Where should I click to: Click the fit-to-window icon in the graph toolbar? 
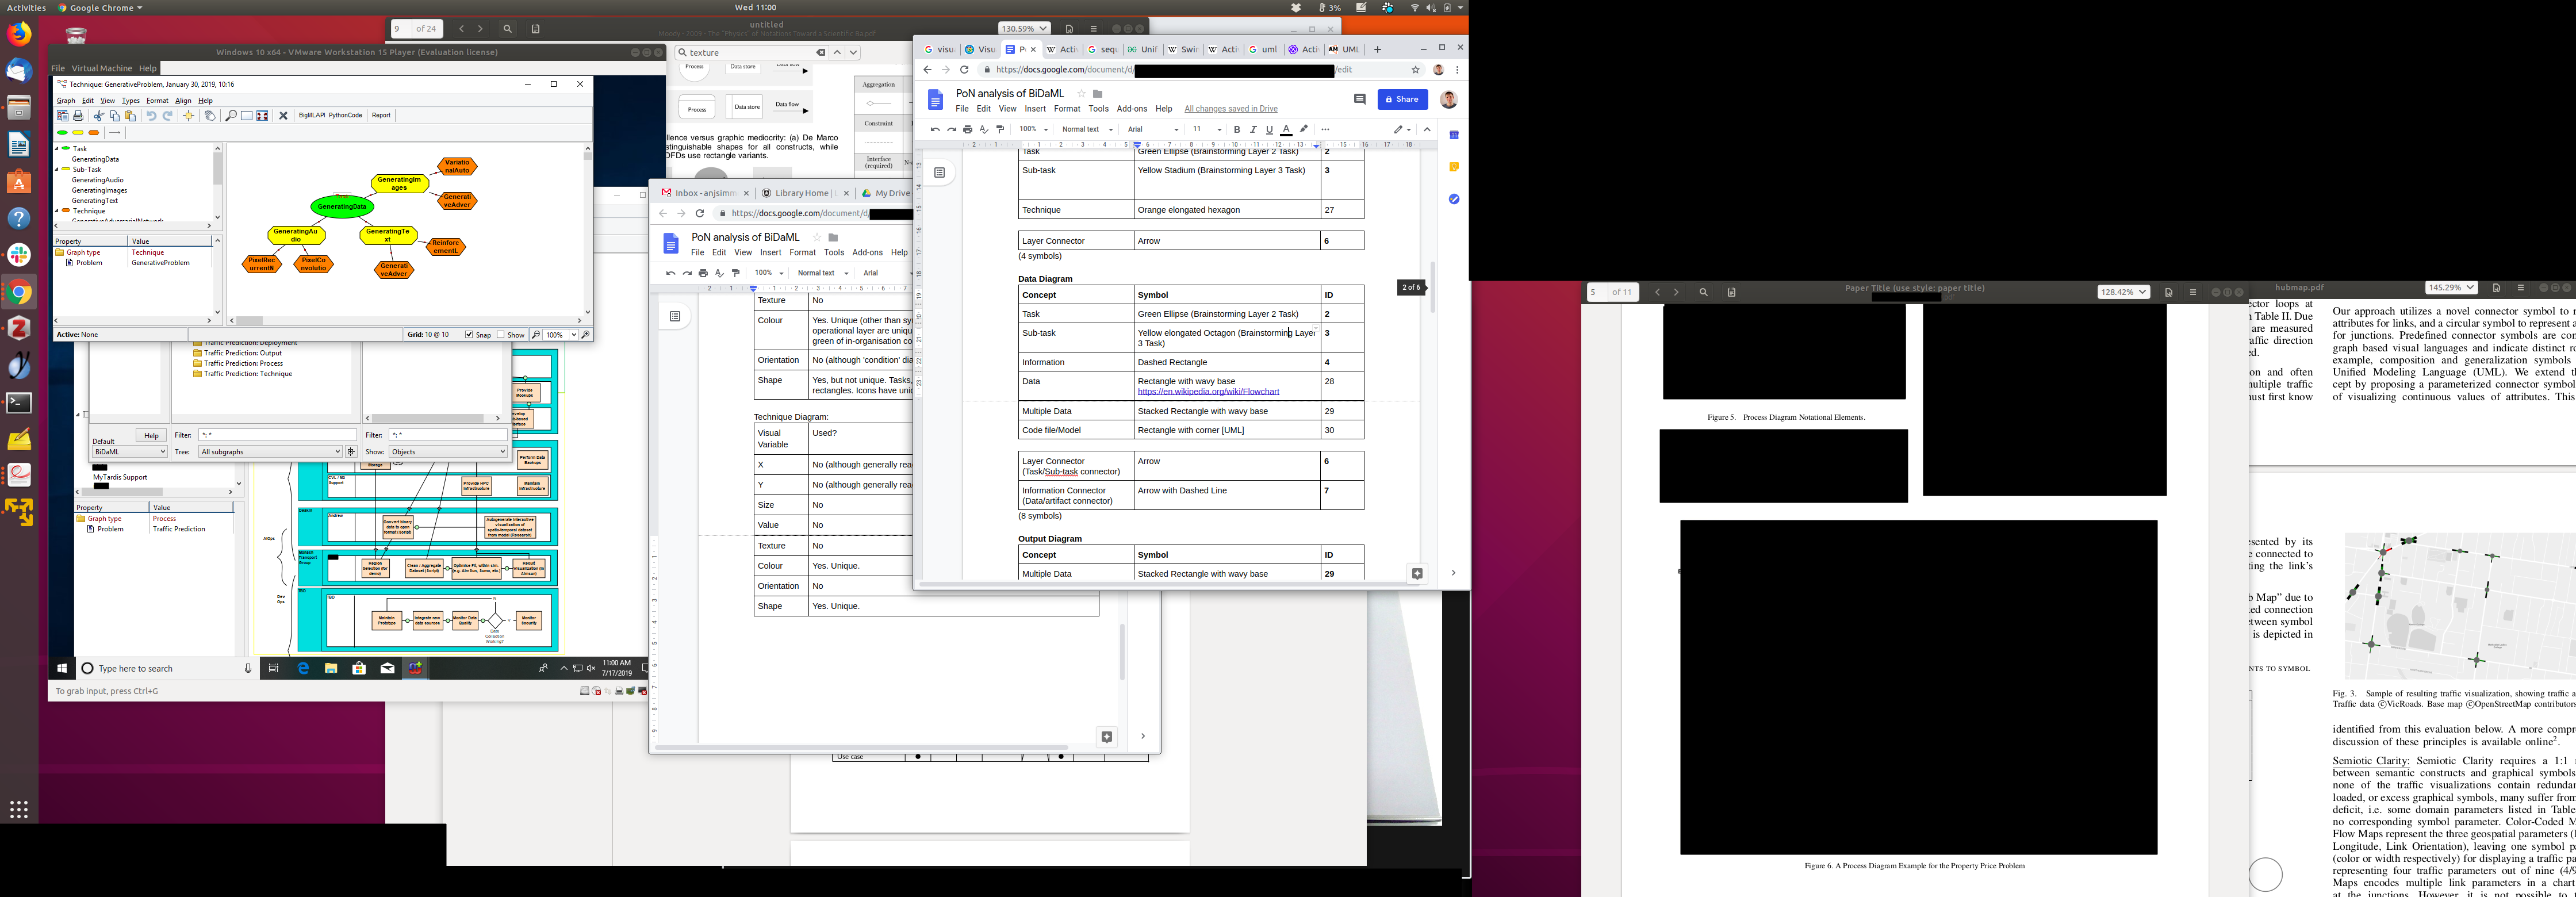(x=262, y=116)
